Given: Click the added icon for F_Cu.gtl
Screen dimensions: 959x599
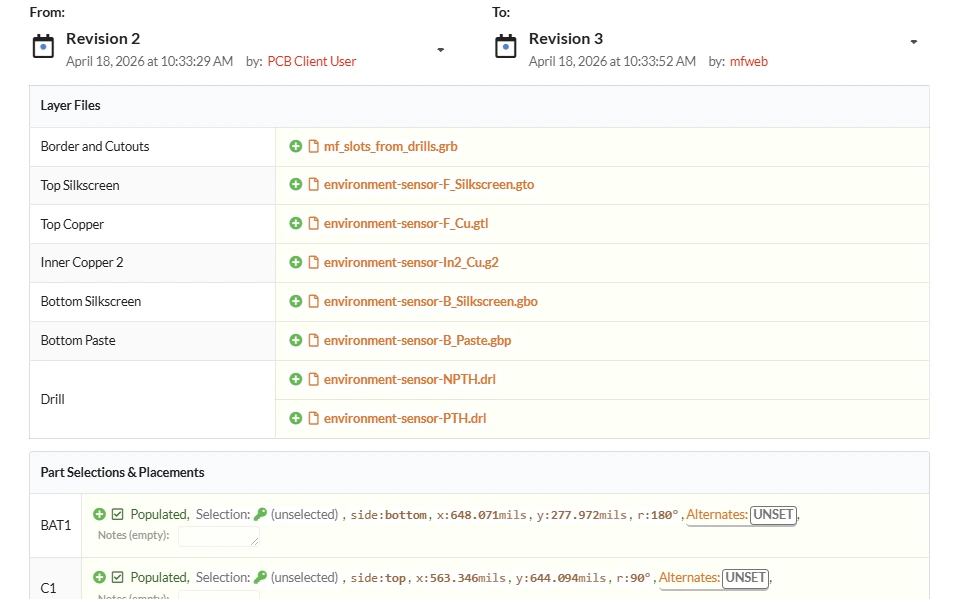Looking at the screenshot, I should 295,223.
